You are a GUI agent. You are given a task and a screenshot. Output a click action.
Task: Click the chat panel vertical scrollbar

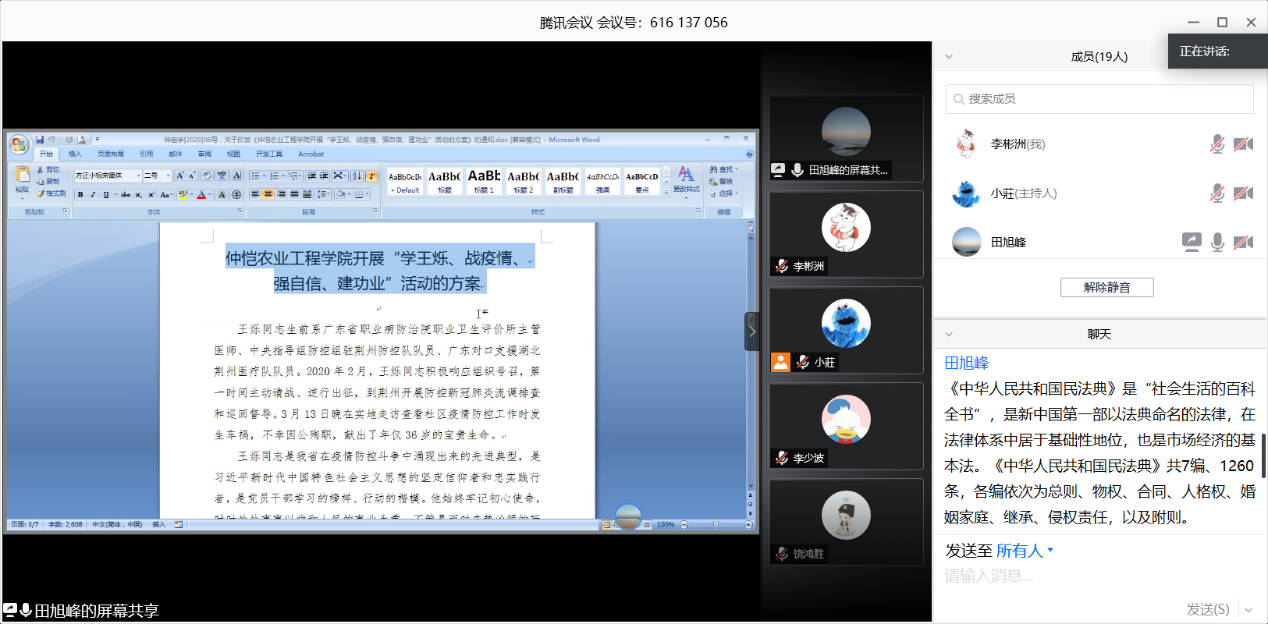(x=1262, y=455)
